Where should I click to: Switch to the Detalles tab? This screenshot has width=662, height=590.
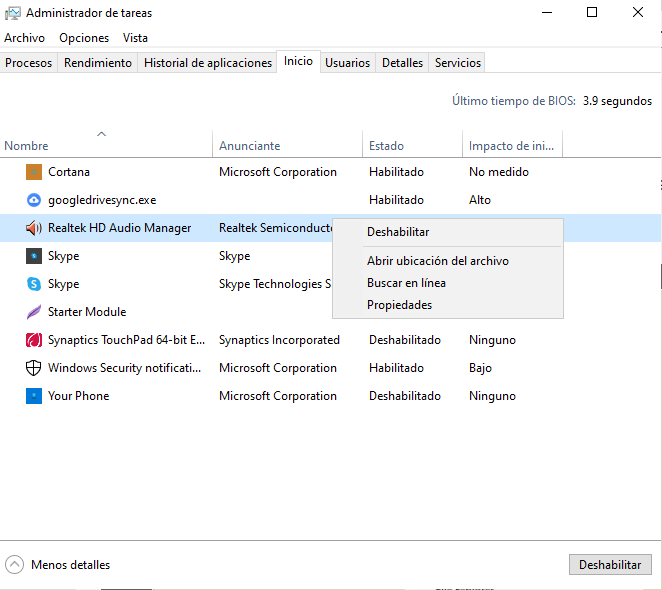pyautogui.click(x=402, y=63)
